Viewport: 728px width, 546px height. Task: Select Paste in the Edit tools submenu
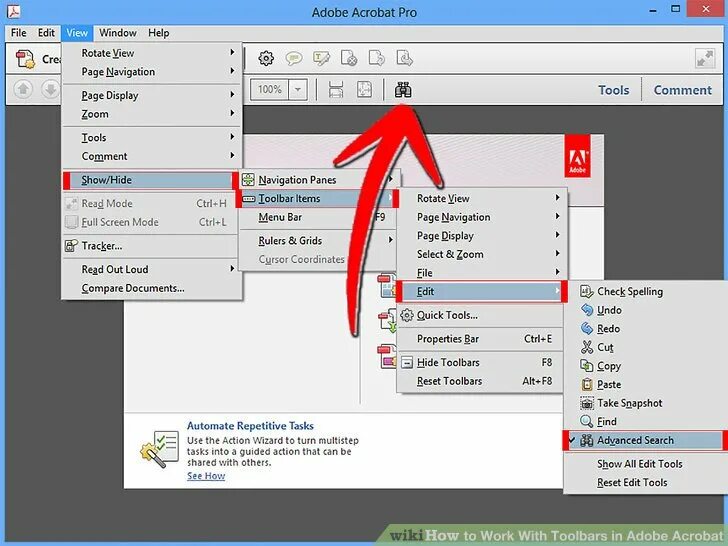(x=643, y=384)
